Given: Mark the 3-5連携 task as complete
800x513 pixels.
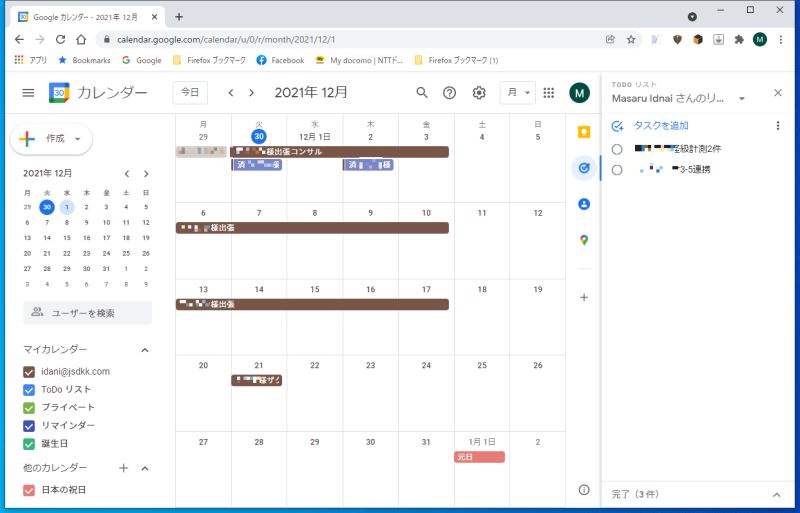Looking at the screenshot, I should coord(617,169).
